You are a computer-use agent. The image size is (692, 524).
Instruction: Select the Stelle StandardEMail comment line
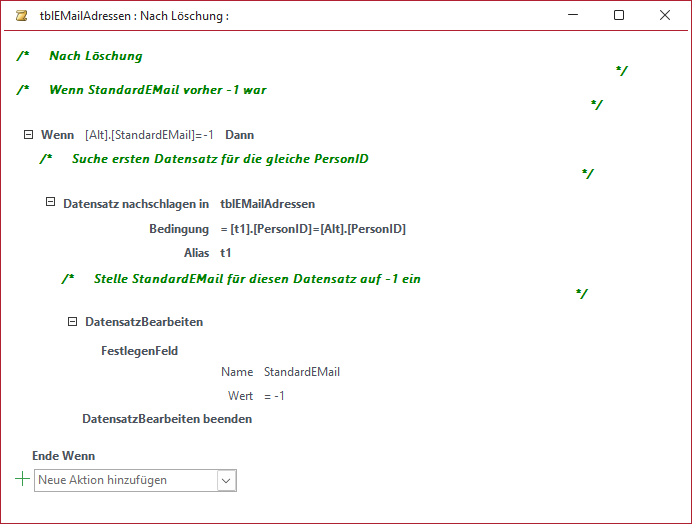(x=256, y=279)
